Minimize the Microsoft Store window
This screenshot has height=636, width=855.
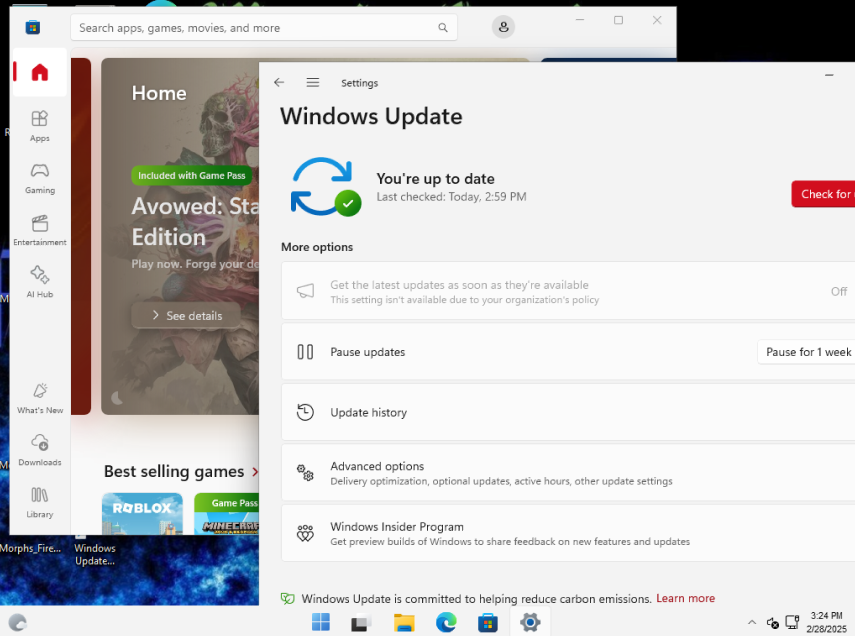[x=580, y=20]
